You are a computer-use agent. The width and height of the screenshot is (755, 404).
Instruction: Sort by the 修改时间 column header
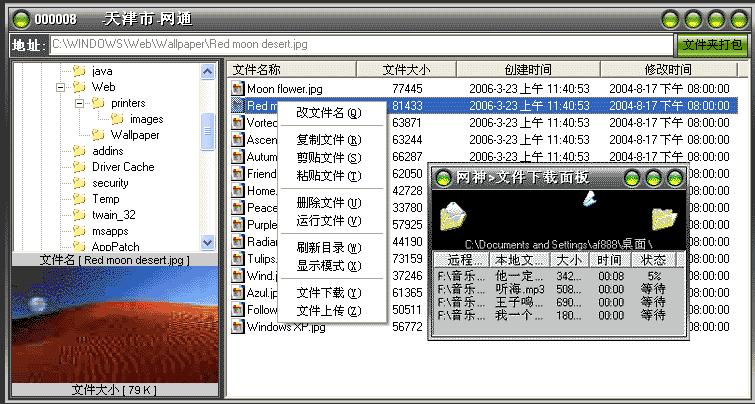(x=667, y=70)
